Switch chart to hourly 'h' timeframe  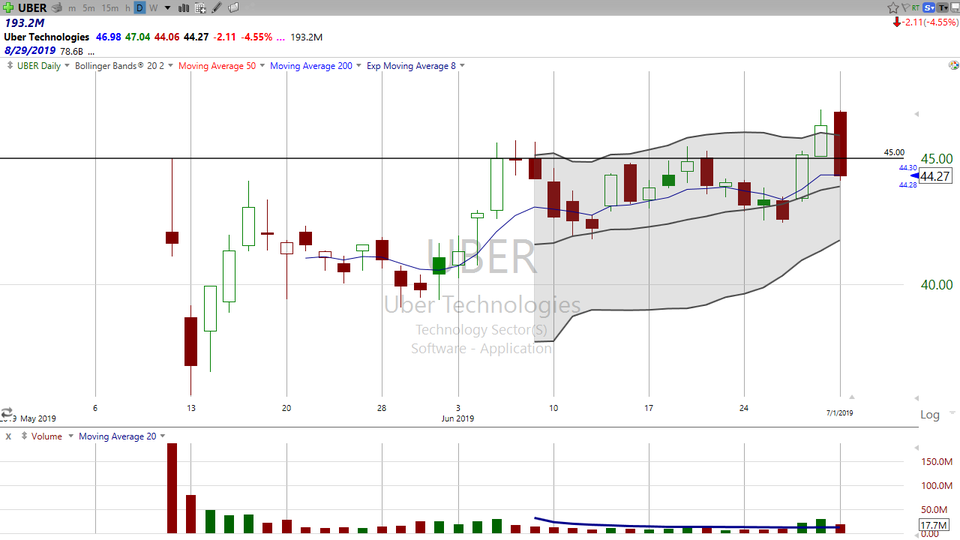pos(127,8)
